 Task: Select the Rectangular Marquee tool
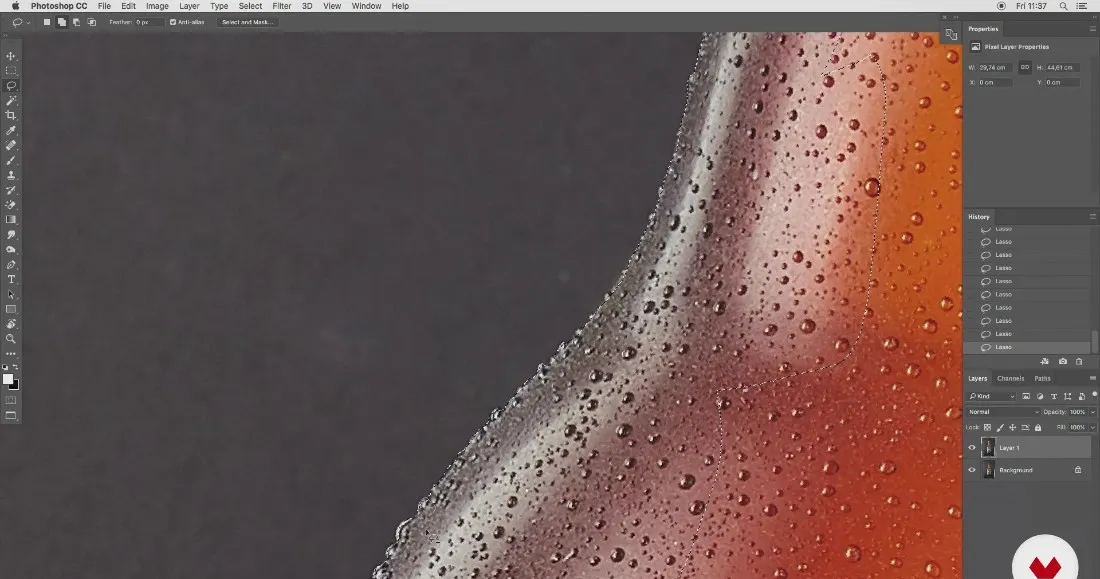pos(11,71)
